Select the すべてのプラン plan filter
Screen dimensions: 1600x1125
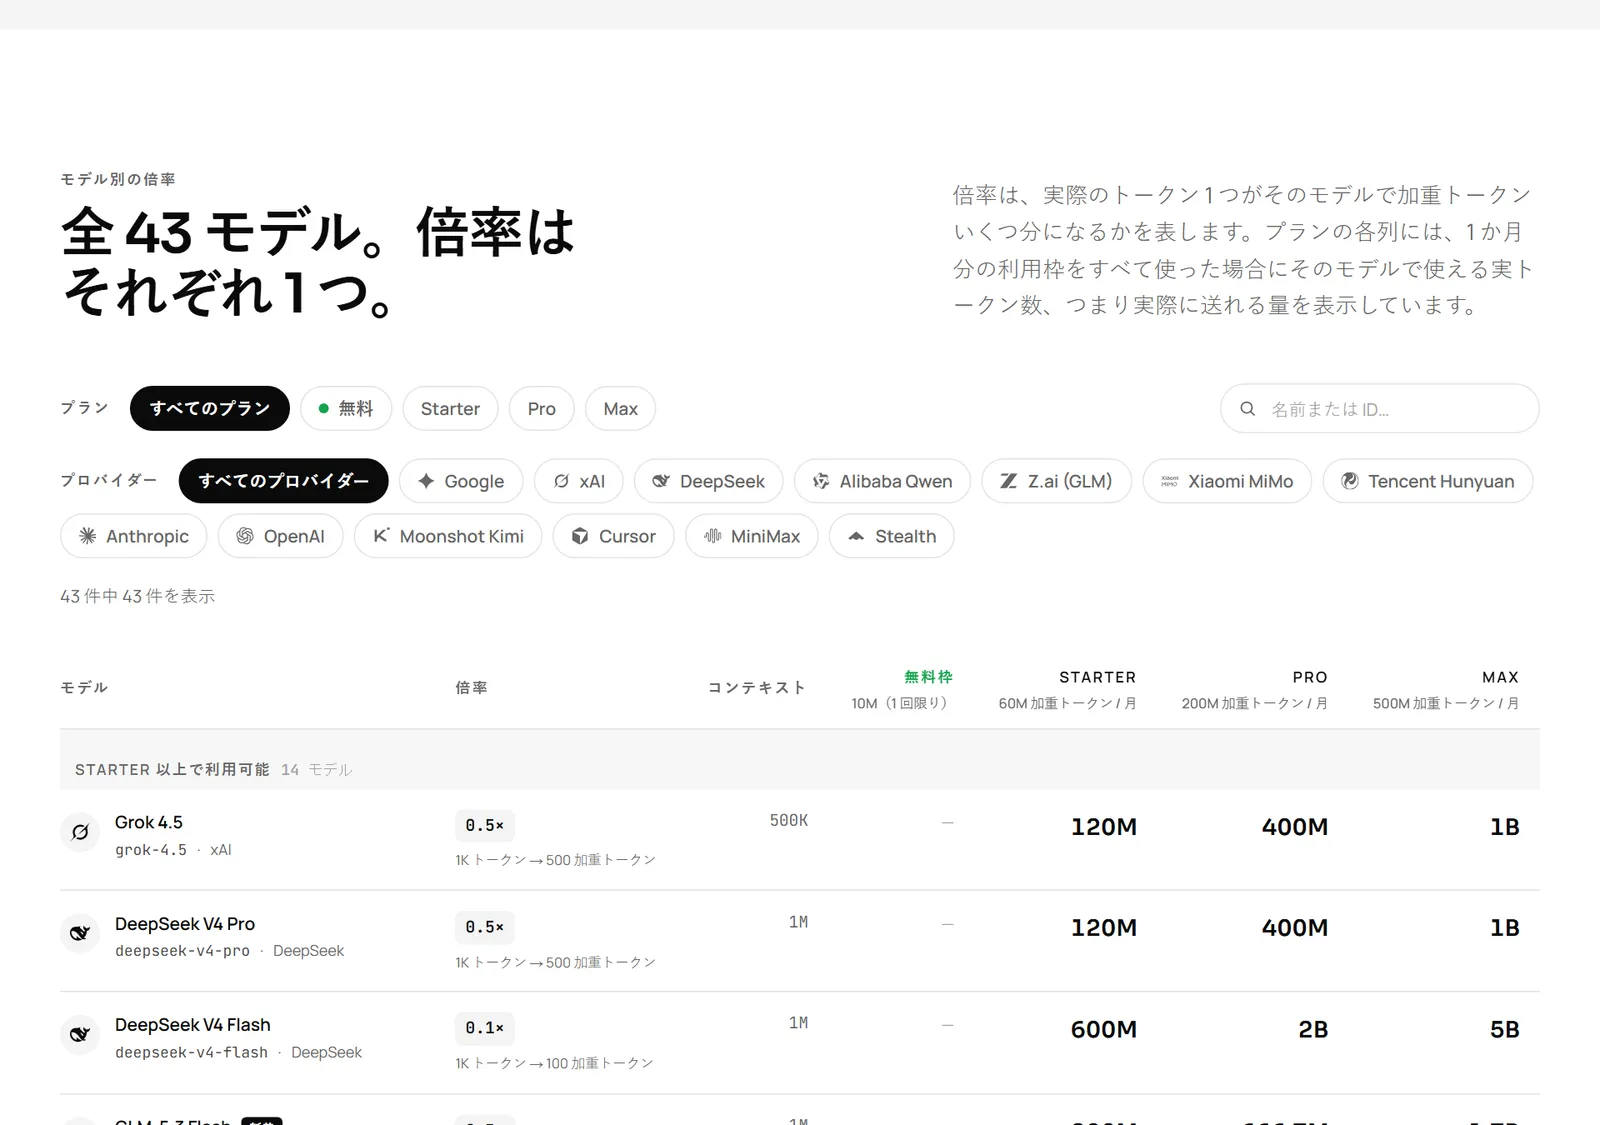coord(210,408)
